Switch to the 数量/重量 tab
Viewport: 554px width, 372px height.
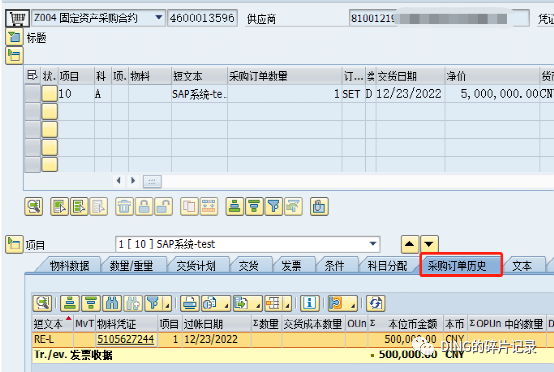(131, 266)
